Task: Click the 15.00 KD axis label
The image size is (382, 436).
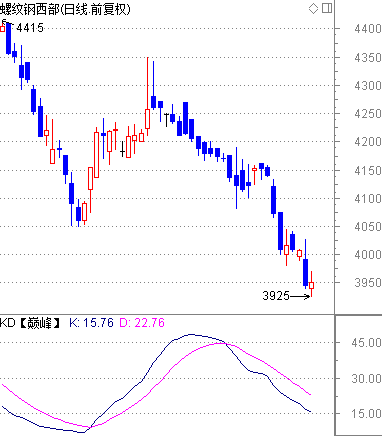Action: pyautogui.click(x=366, y=414)
